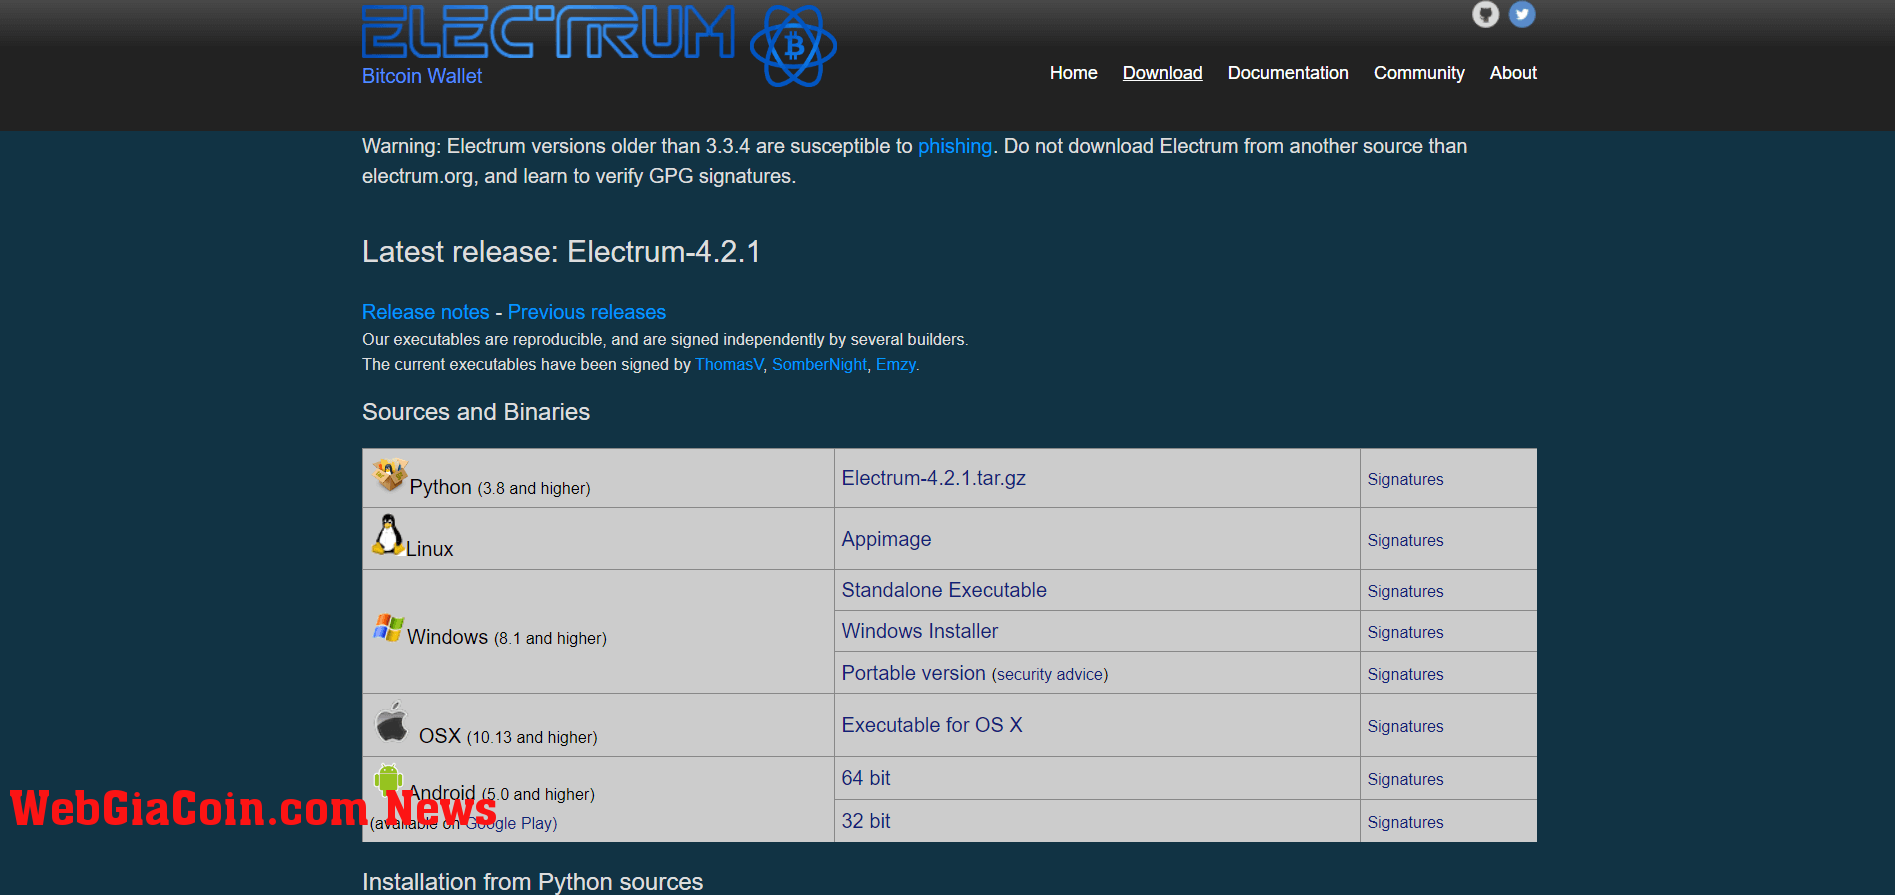Go to the Home menu item

(x=1073, y=73)
